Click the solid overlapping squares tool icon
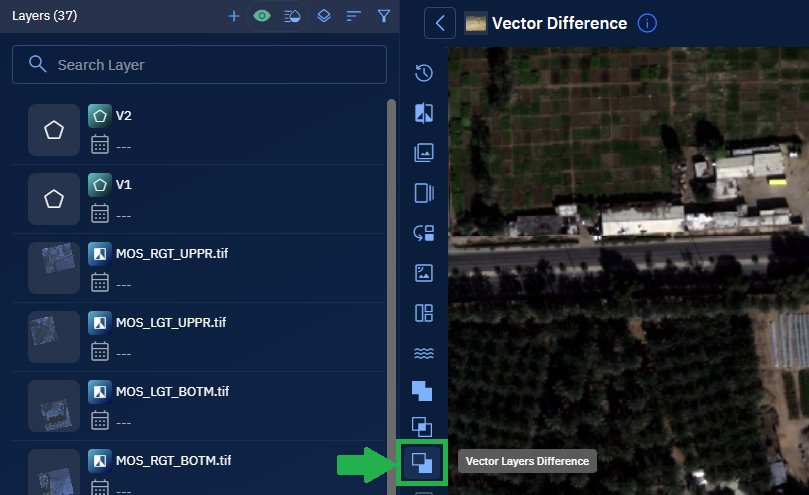This screenshot has height=495, width=809. click(x=422, y=391)
